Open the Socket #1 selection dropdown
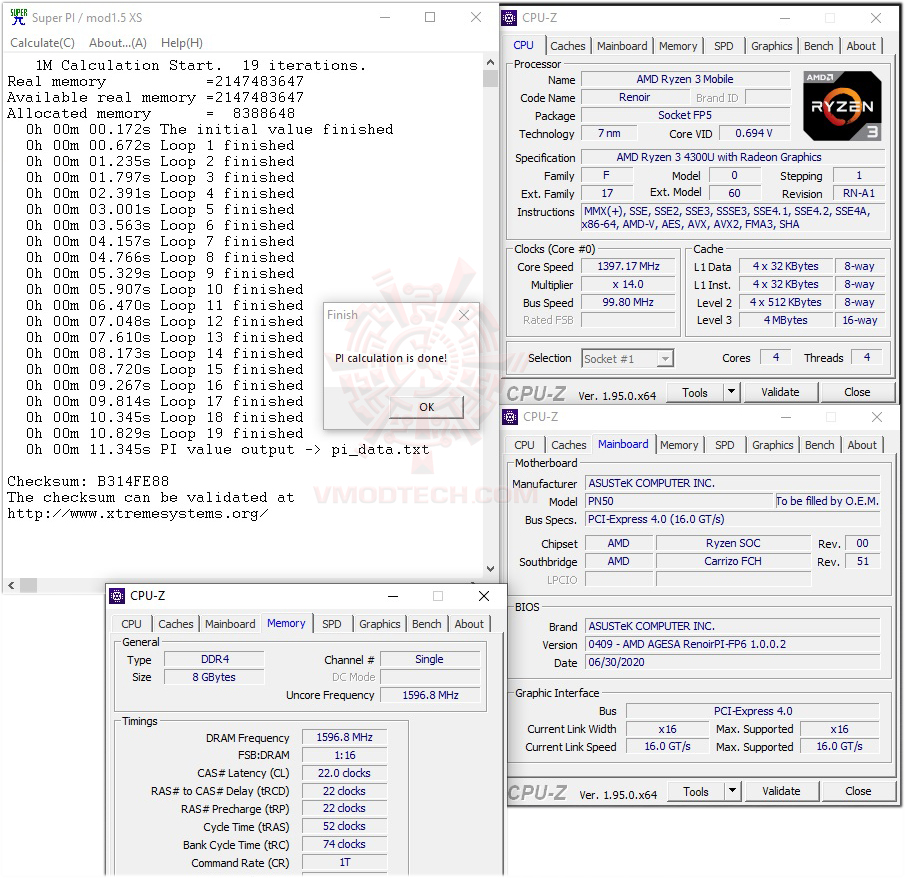905x878 pixels. tap(665, 359)
